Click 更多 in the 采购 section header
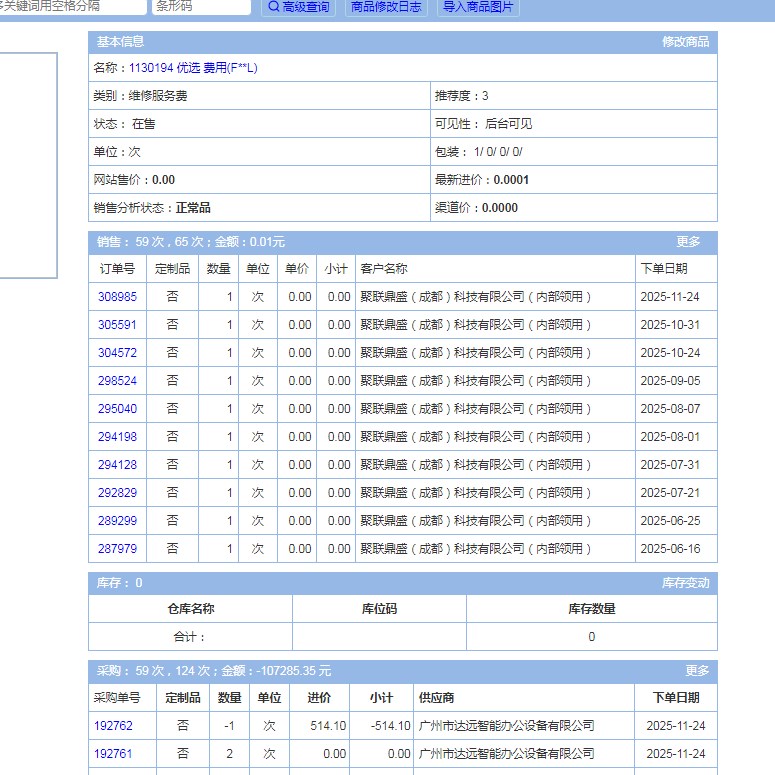 (x=697, y=671)
